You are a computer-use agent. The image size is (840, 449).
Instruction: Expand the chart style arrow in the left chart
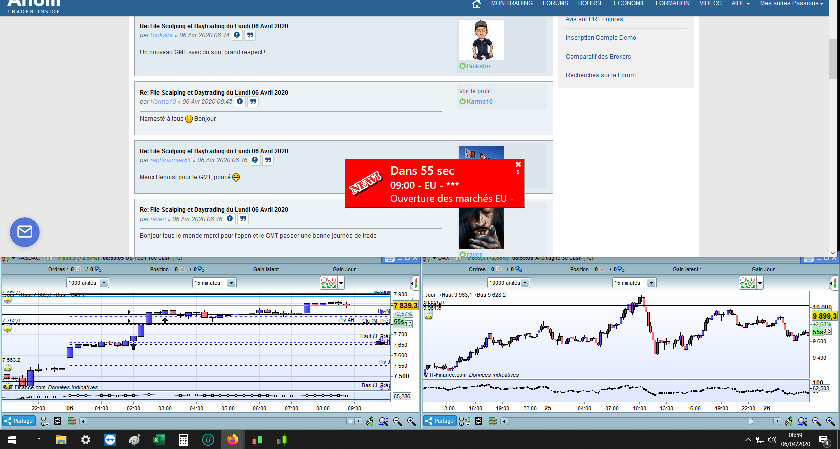tap(341, 283)
